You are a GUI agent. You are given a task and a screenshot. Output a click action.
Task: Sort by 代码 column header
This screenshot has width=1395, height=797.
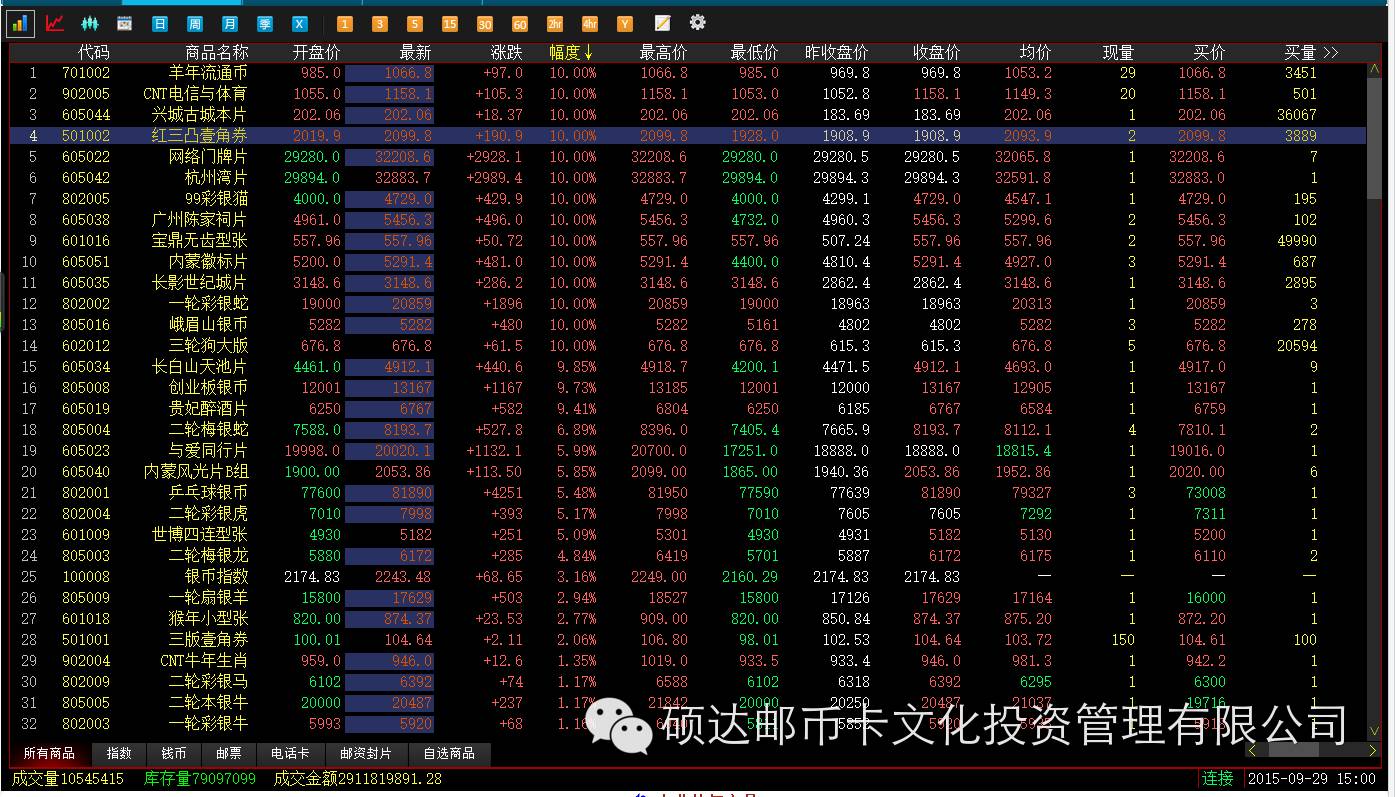point(93,52)
